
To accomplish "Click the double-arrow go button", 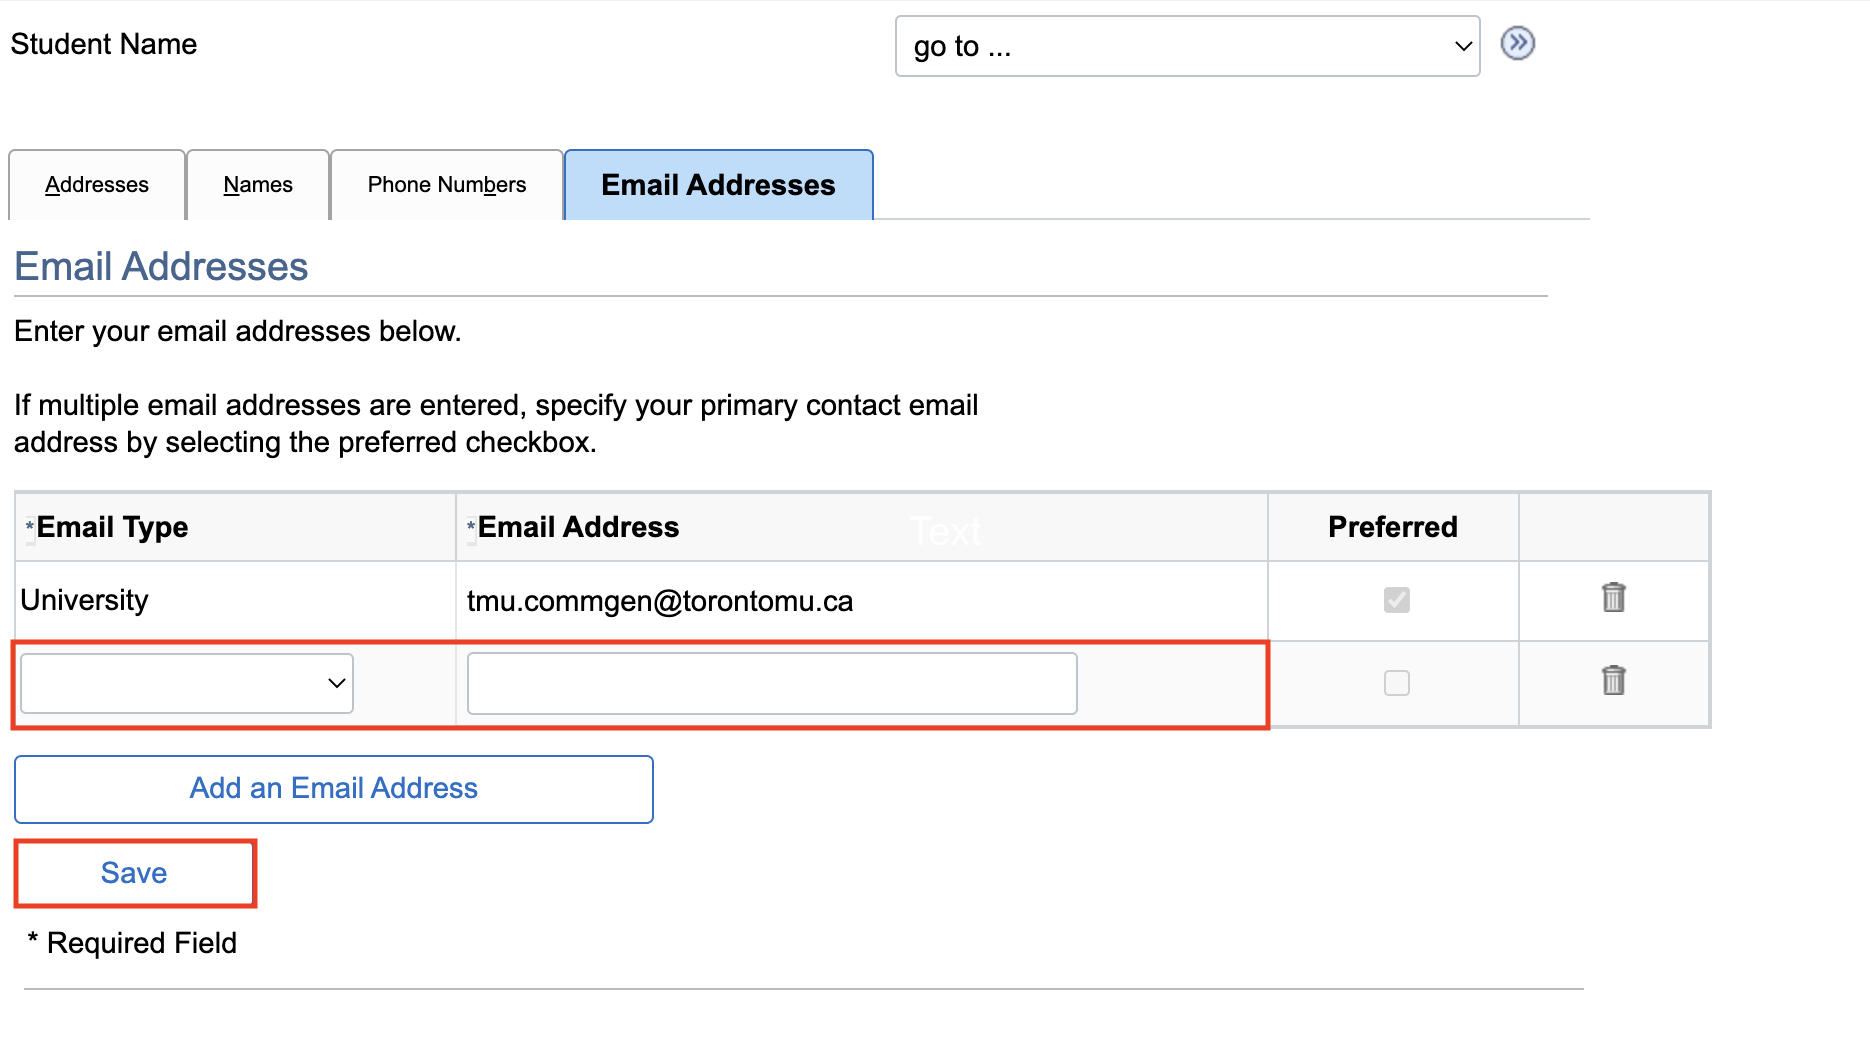I will coord(1517,44).
